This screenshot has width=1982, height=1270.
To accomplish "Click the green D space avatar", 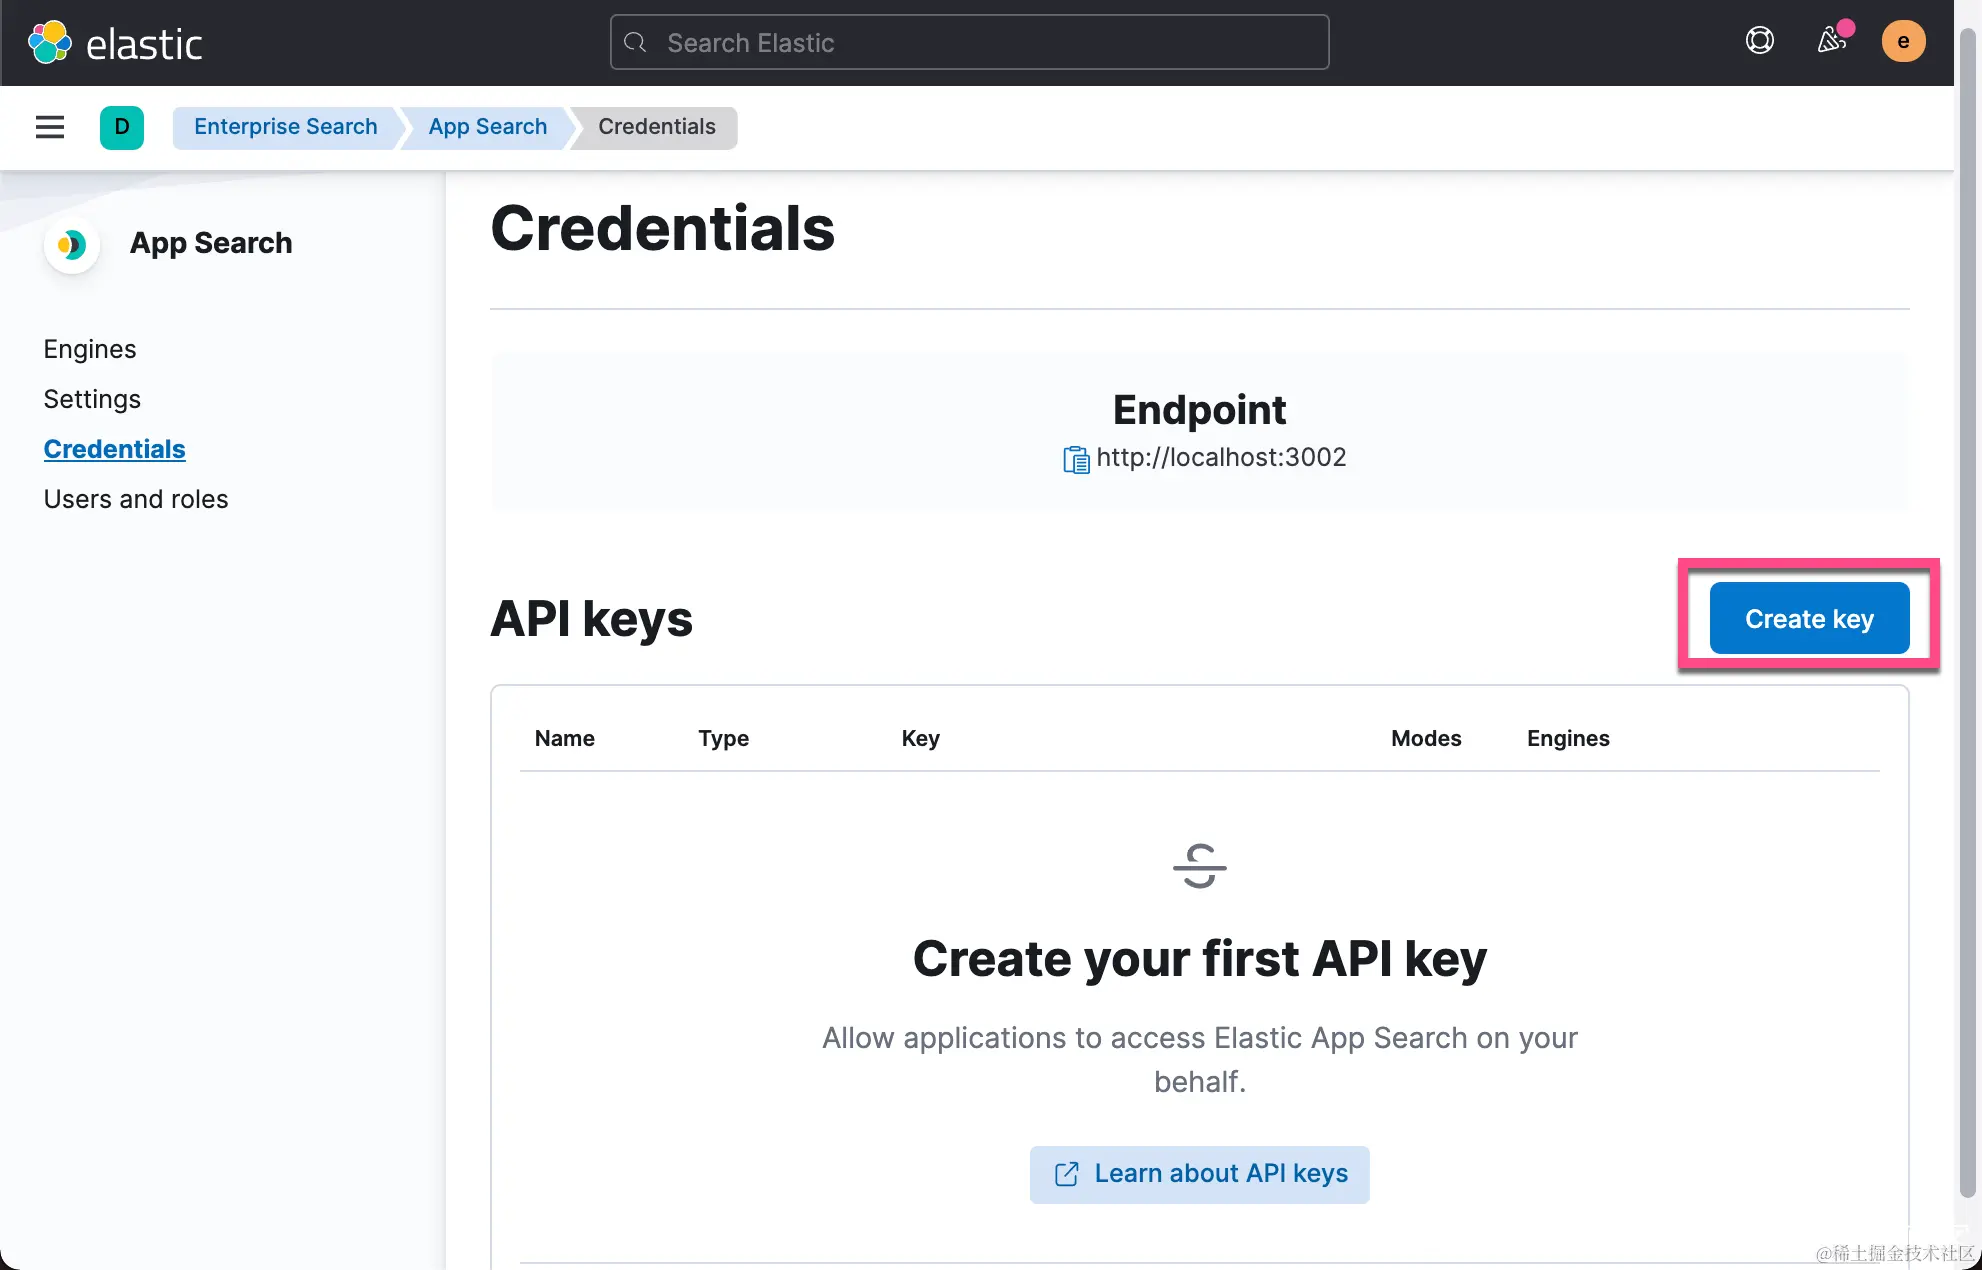I will point(122,127).
